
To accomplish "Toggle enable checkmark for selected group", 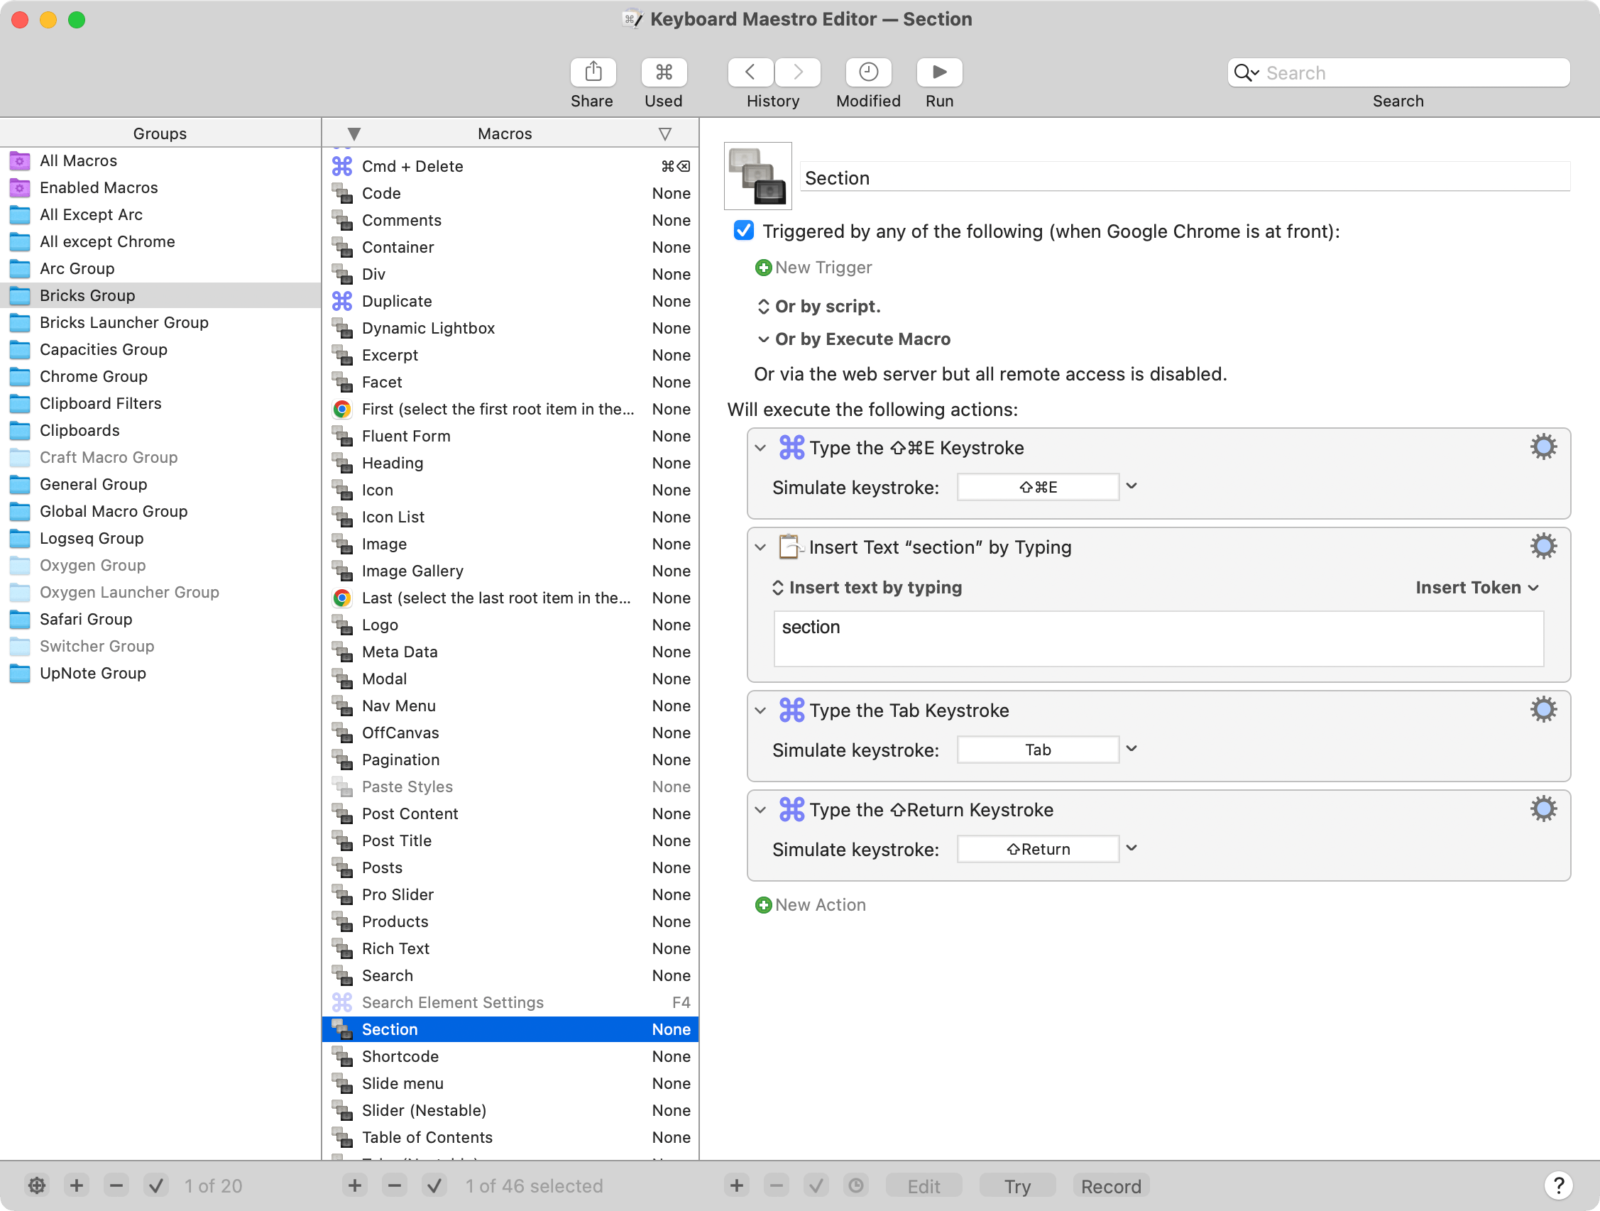I will tap(156, 1186).
